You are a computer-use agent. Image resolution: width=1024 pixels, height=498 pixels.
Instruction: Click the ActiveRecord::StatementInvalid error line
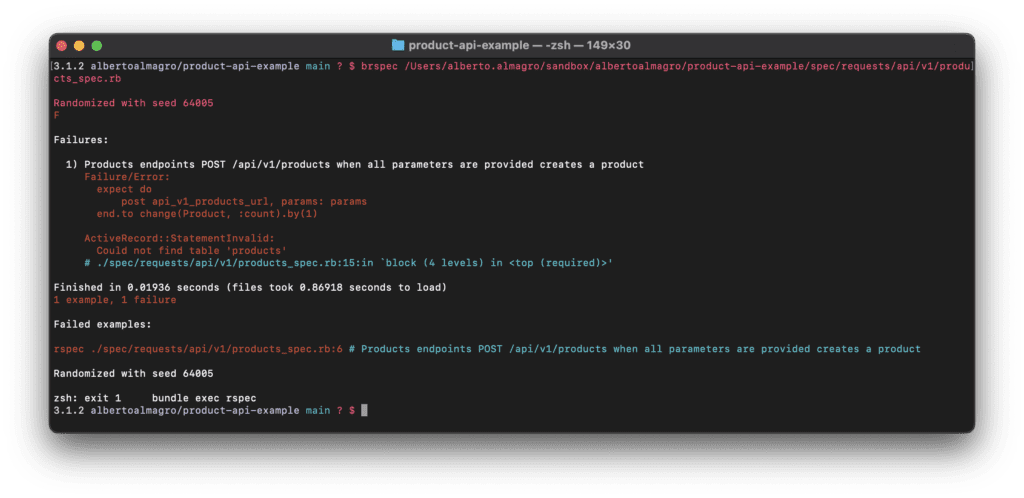tap(180, 238)
